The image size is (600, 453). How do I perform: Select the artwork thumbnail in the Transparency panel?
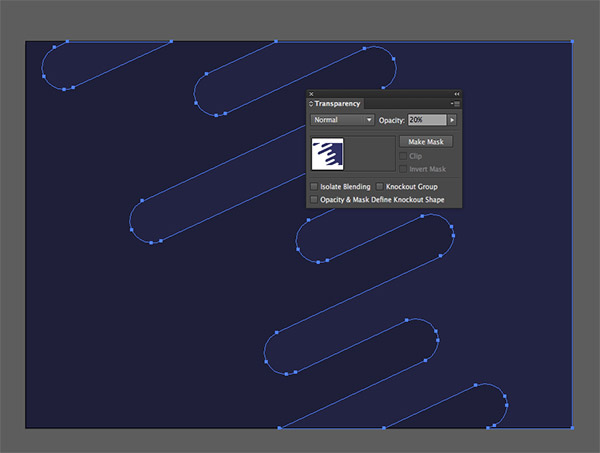[x=328, y=153]
